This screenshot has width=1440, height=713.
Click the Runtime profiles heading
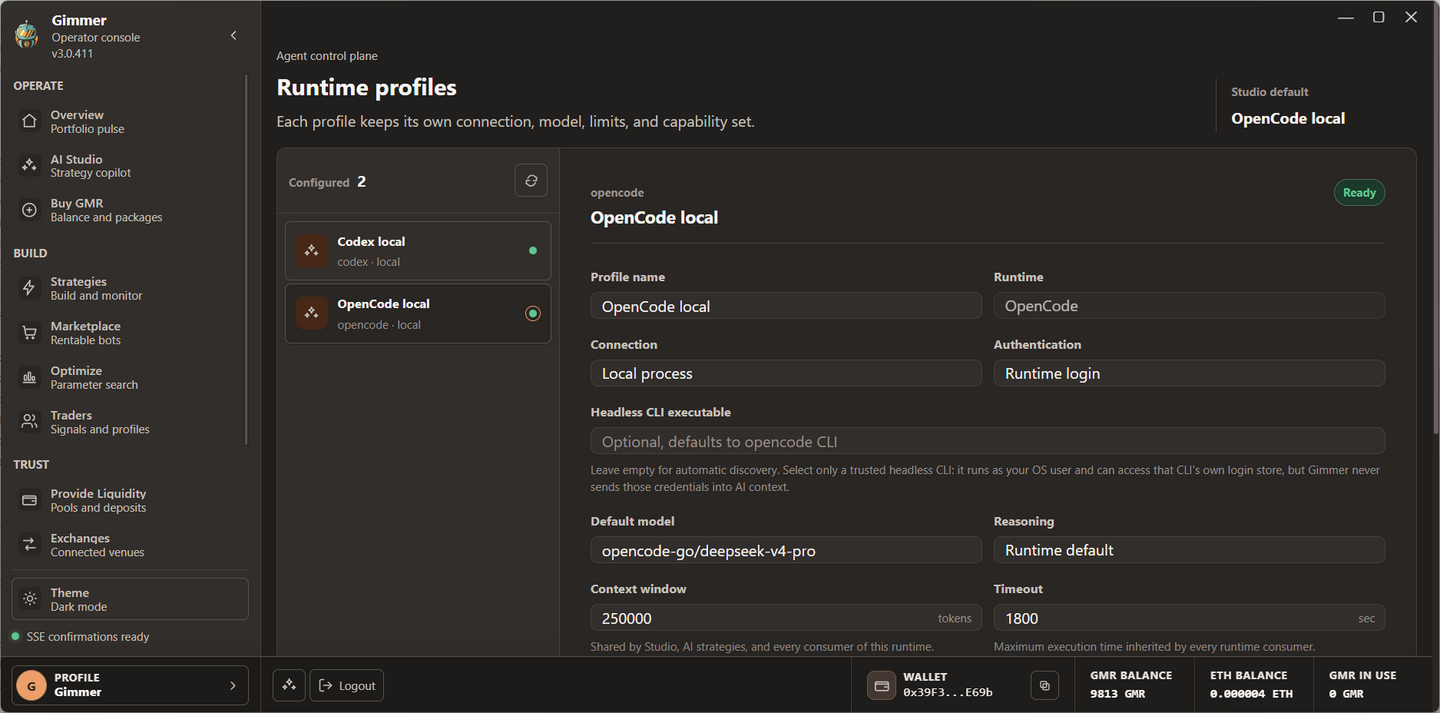click(366, 87)
